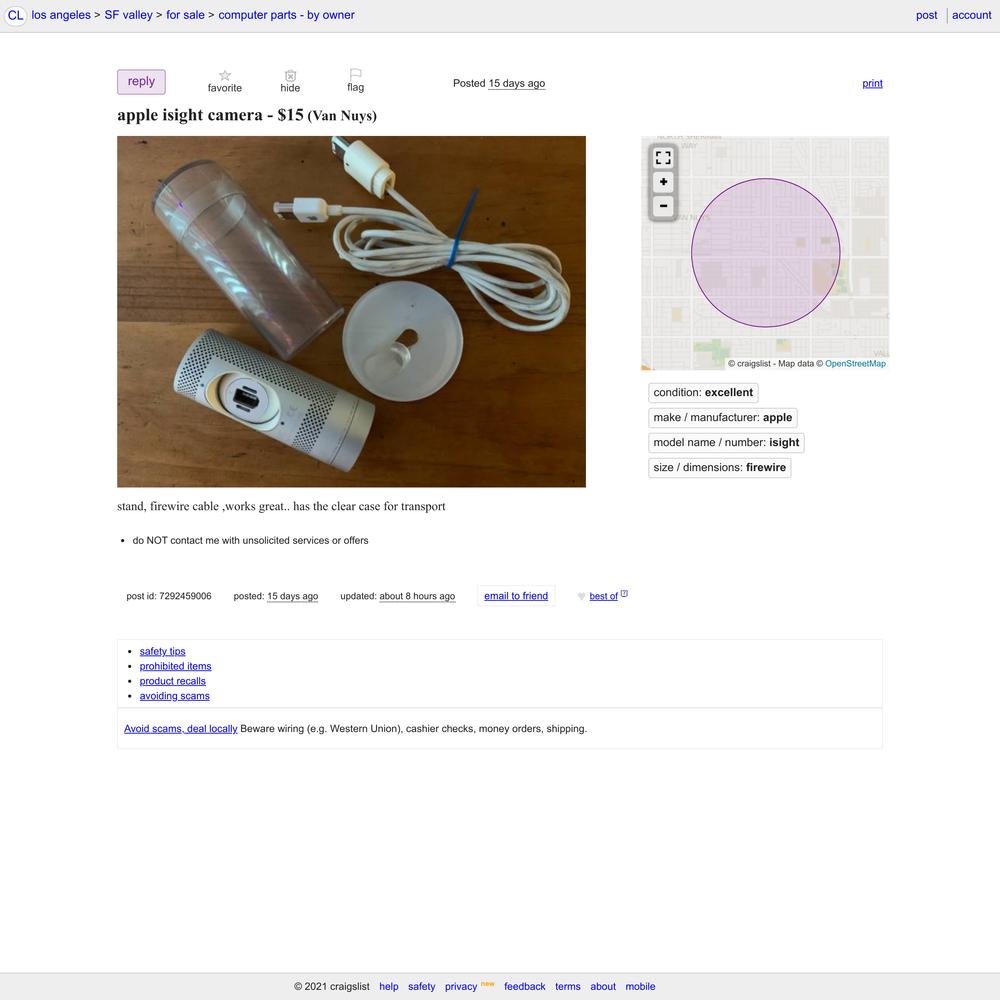Click the best of help superscript icon

click(624, 594)
